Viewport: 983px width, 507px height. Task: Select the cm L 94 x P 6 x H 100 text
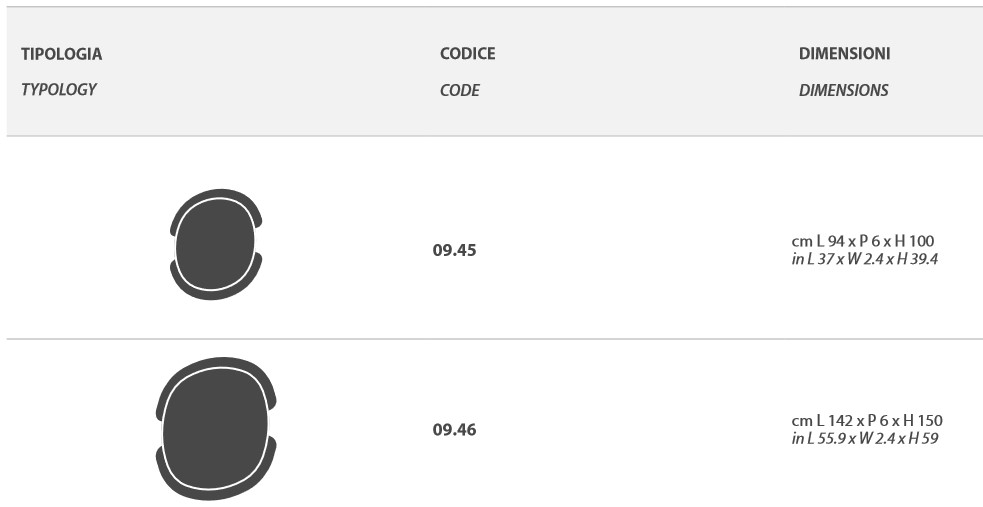click(862, 242)
